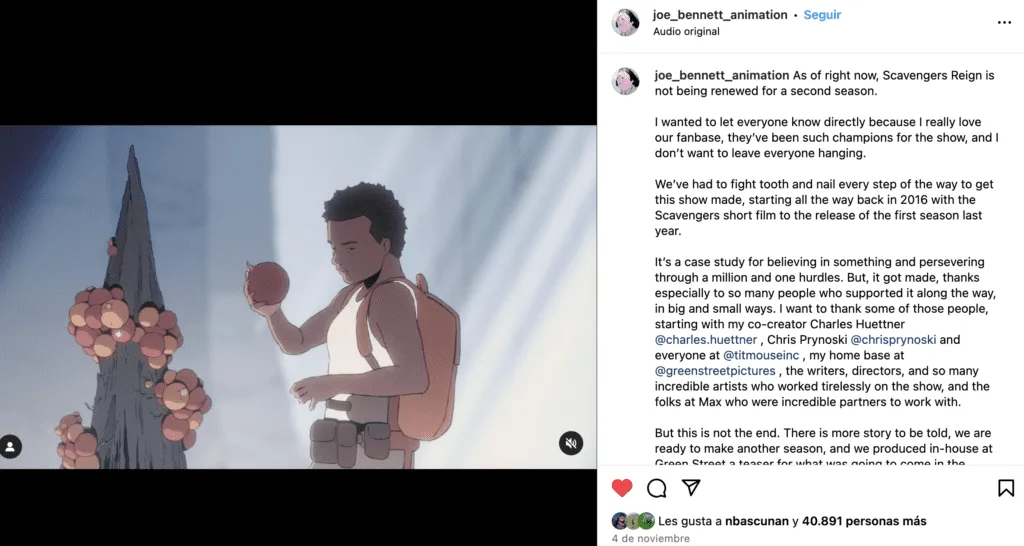The width and height of the screenshot is (1024, 546).
Task: Unmute the video with speaker icon
Action: [571, 443]
